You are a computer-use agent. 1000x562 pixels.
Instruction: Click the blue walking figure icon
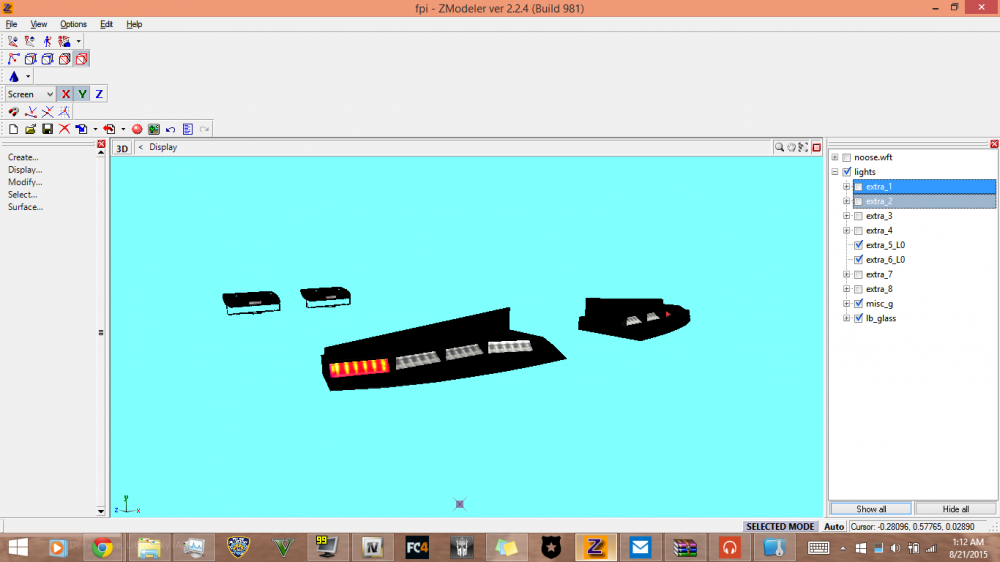tap(47, 41)
